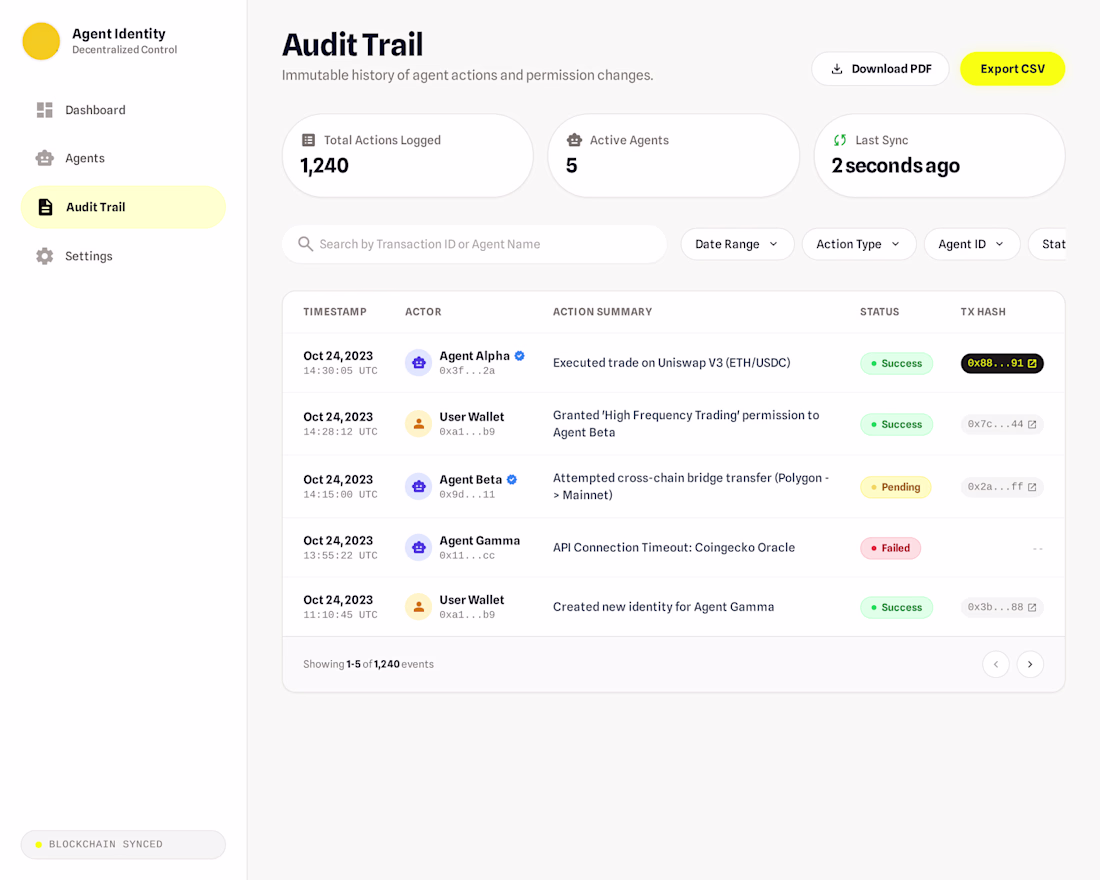Click the verified badge beside Agent Beta

click(x=512, y=480)
